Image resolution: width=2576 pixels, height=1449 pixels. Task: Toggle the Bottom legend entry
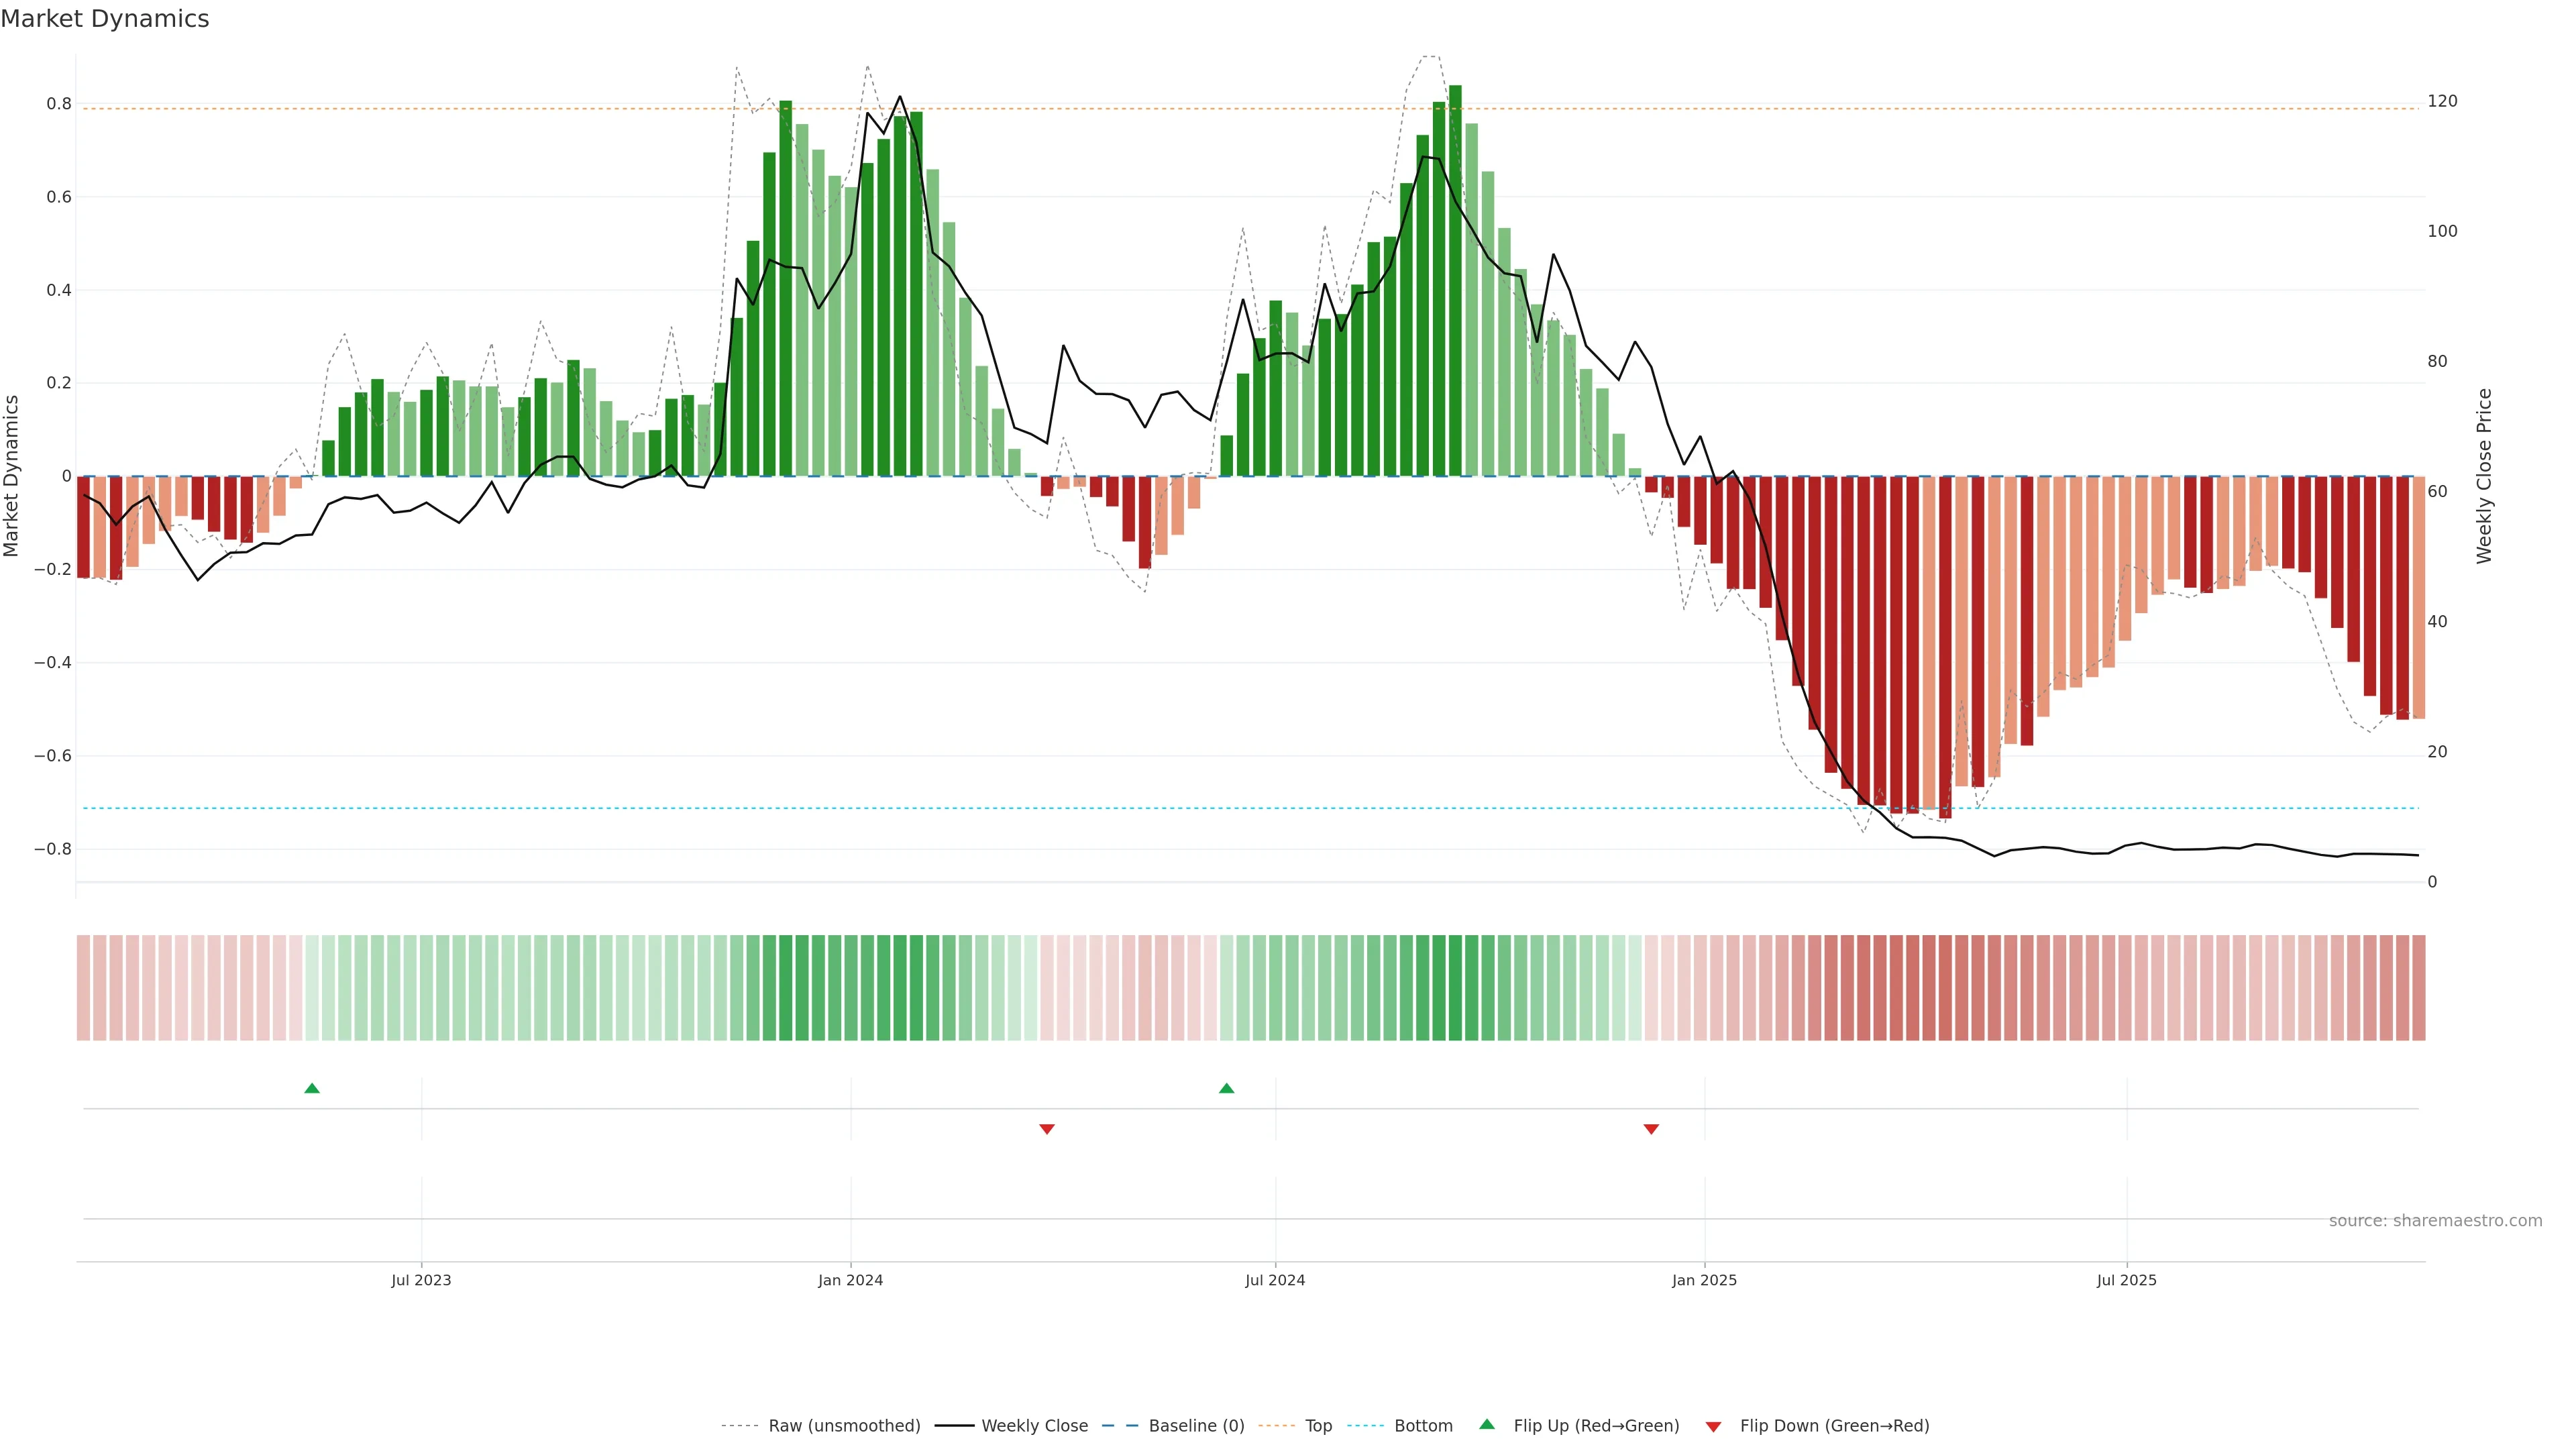(1423, 1426)
